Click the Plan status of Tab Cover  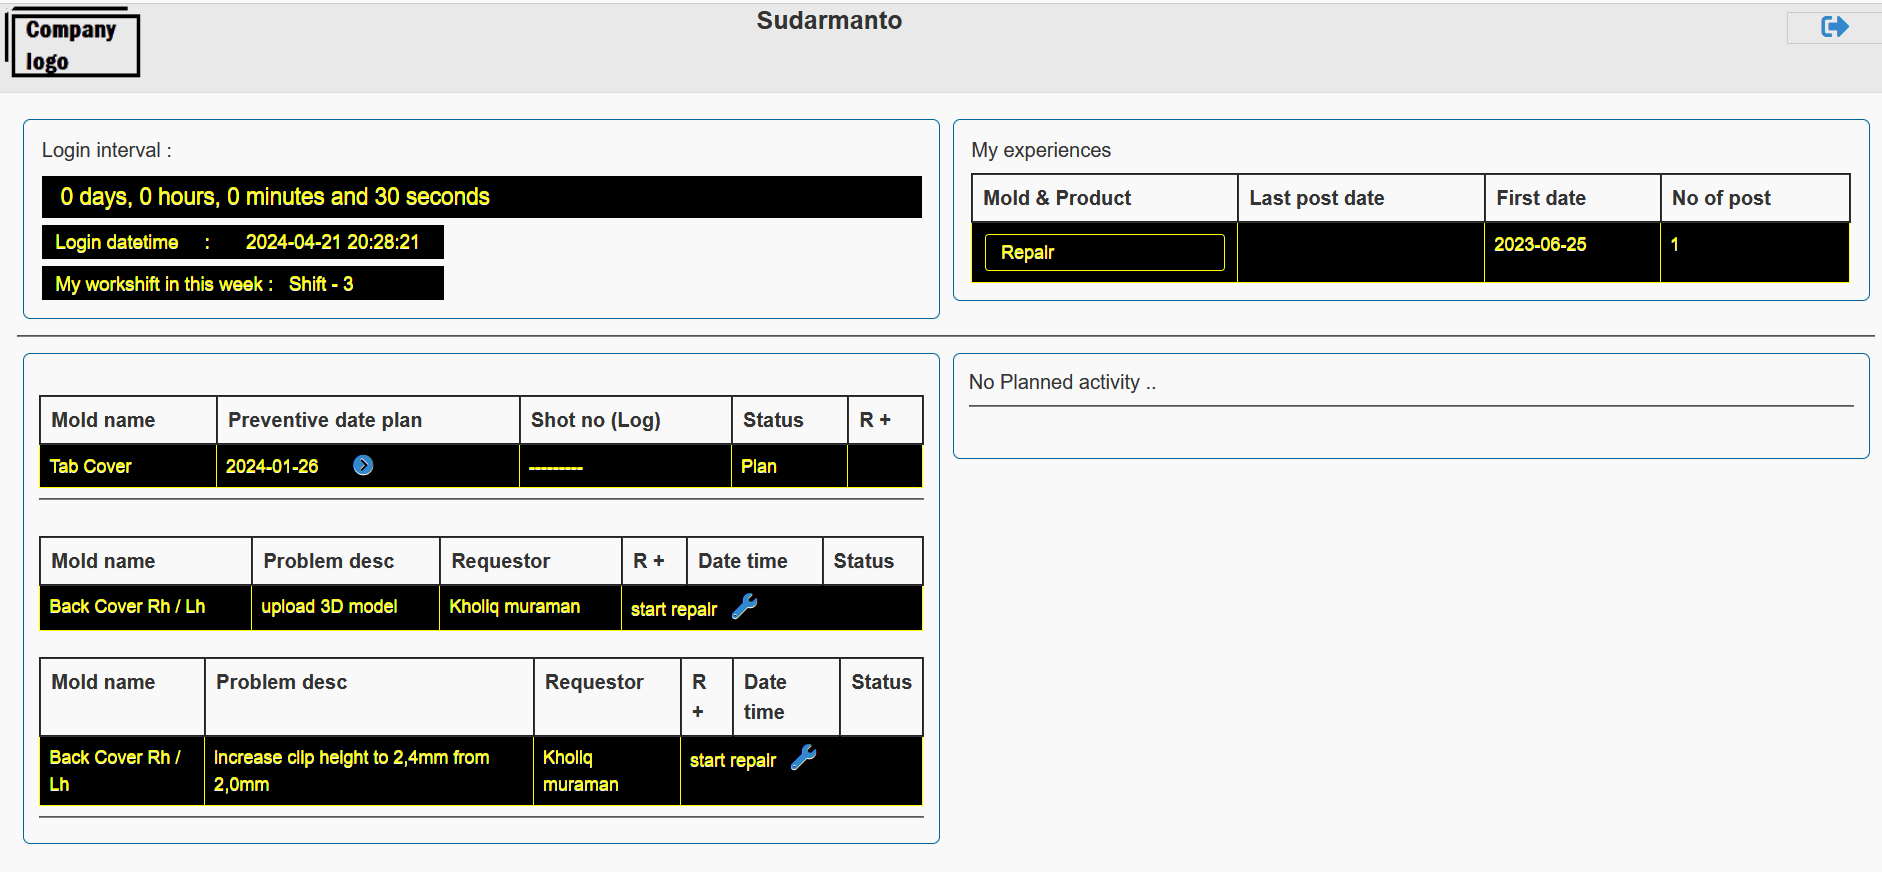pos(758,466)
